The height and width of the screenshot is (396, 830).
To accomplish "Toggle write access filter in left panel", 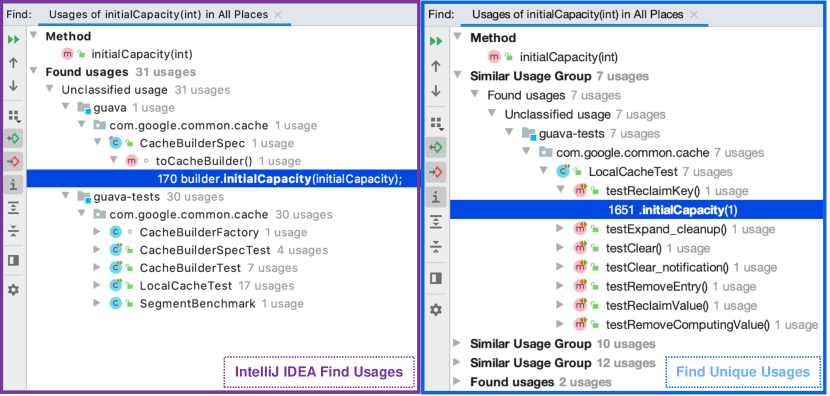I will coord(13,161).
